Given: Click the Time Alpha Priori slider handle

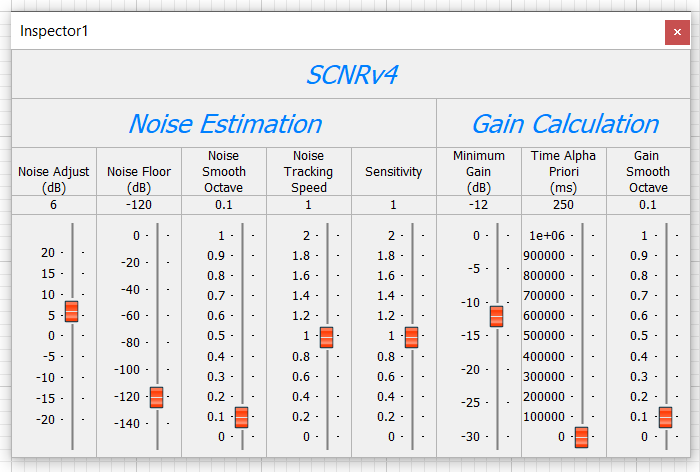Looking at the screenshot, I should pos(581,437).
